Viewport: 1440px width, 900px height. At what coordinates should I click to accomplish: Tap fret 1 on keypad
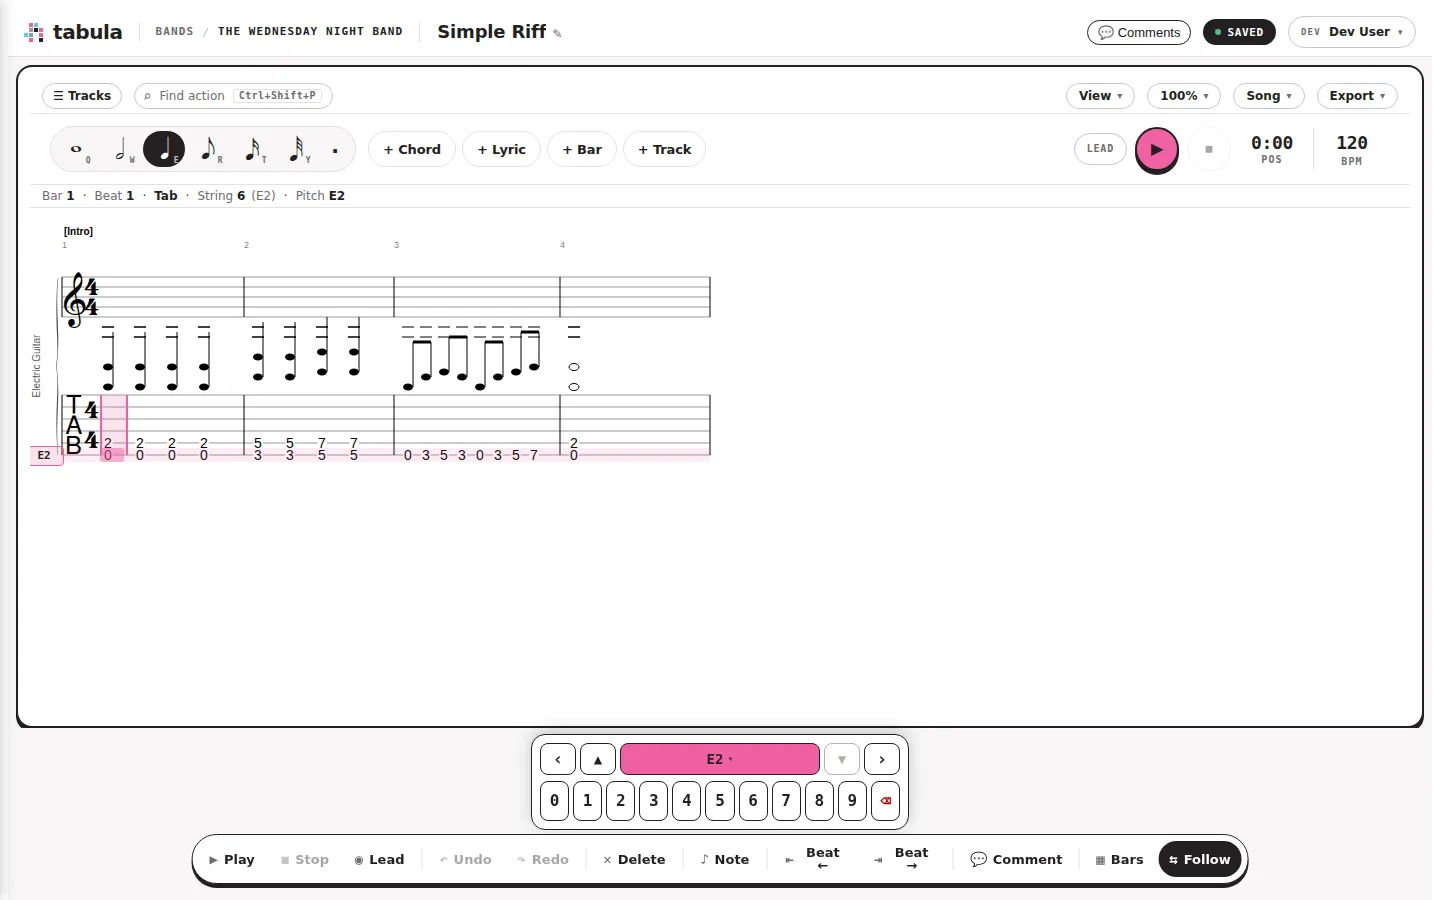(587, 801)
